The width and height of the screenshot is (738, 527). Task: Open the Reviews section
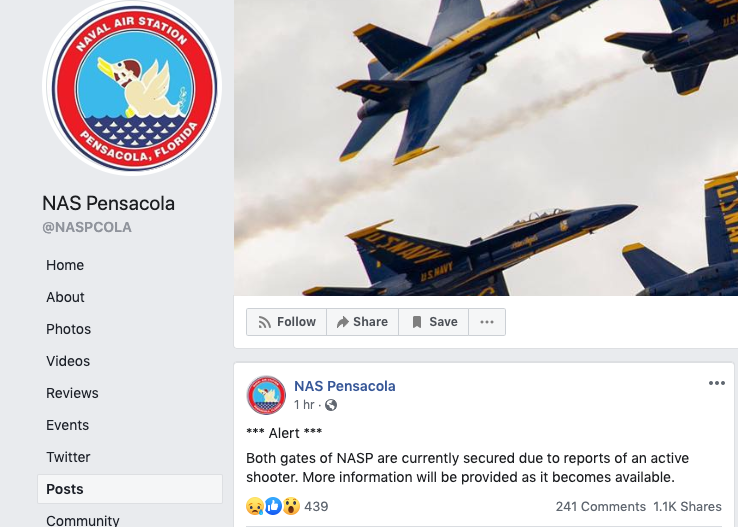(x=72, y=393)
